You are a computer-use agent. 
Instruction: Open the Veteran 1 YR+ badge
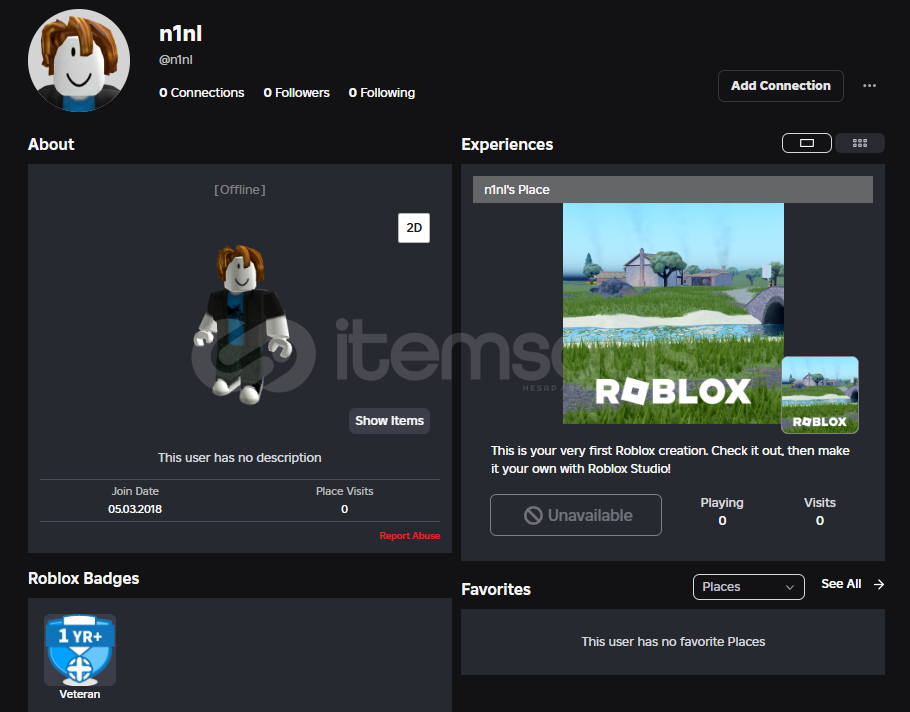(80, 650)
